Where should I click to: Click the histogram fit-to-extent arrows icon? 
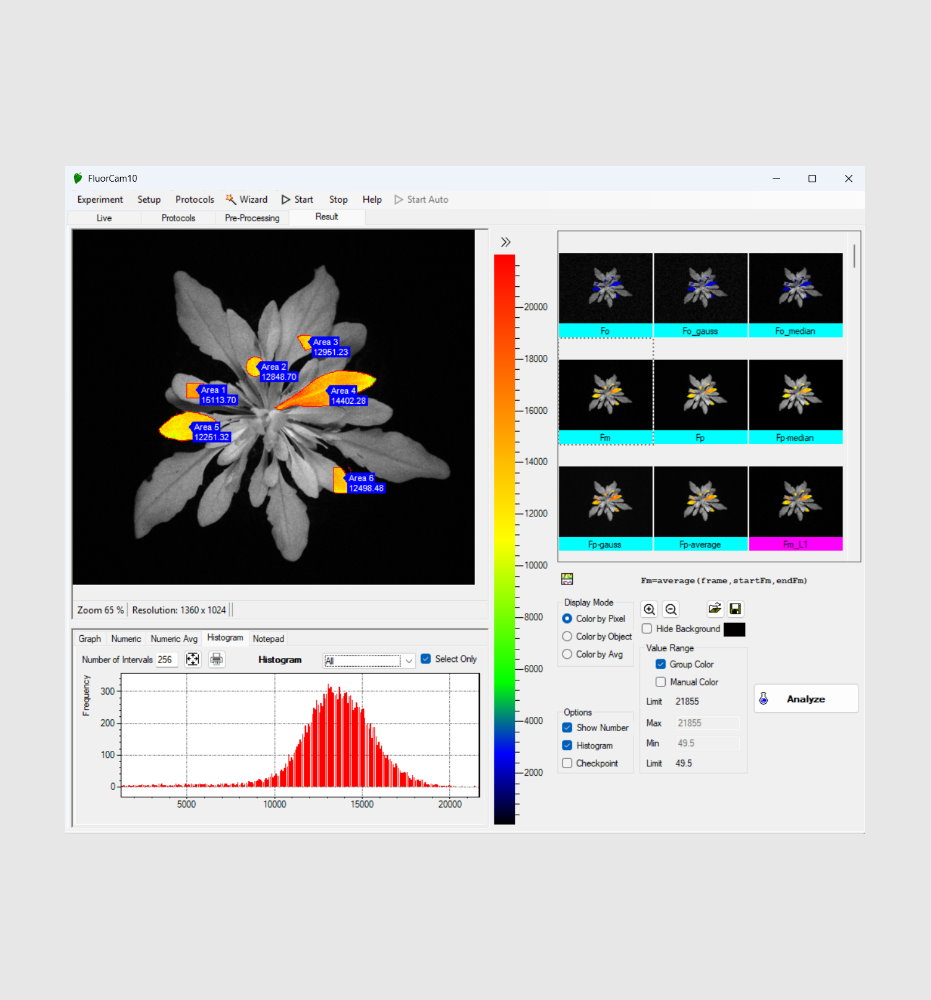click(x=193, y=660)
